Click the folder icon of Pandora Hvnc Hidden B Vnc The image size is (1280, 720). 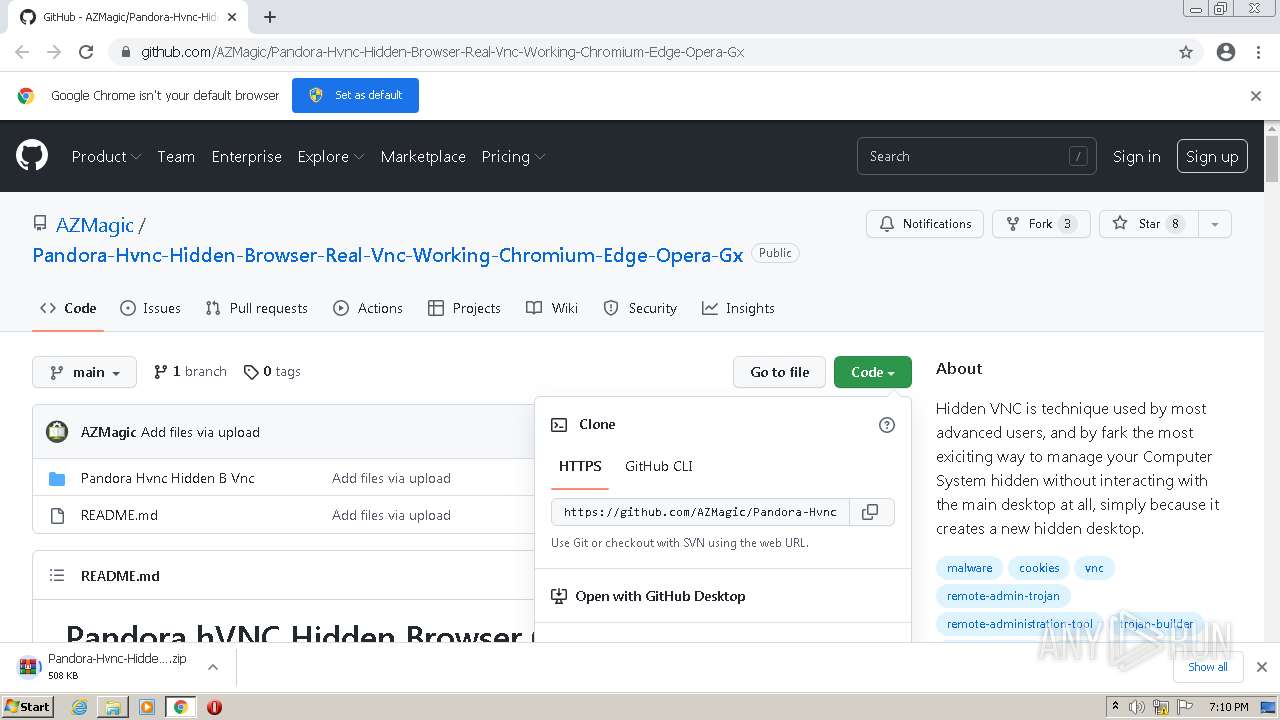point(57,479)
